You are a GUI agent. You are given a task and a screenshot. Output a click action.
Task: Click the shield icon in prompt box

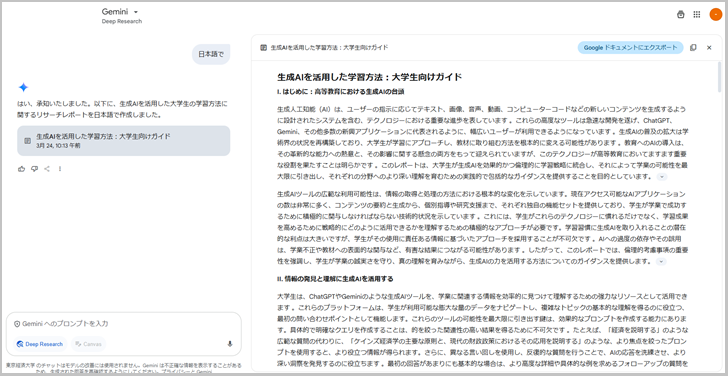coord(17,324)
